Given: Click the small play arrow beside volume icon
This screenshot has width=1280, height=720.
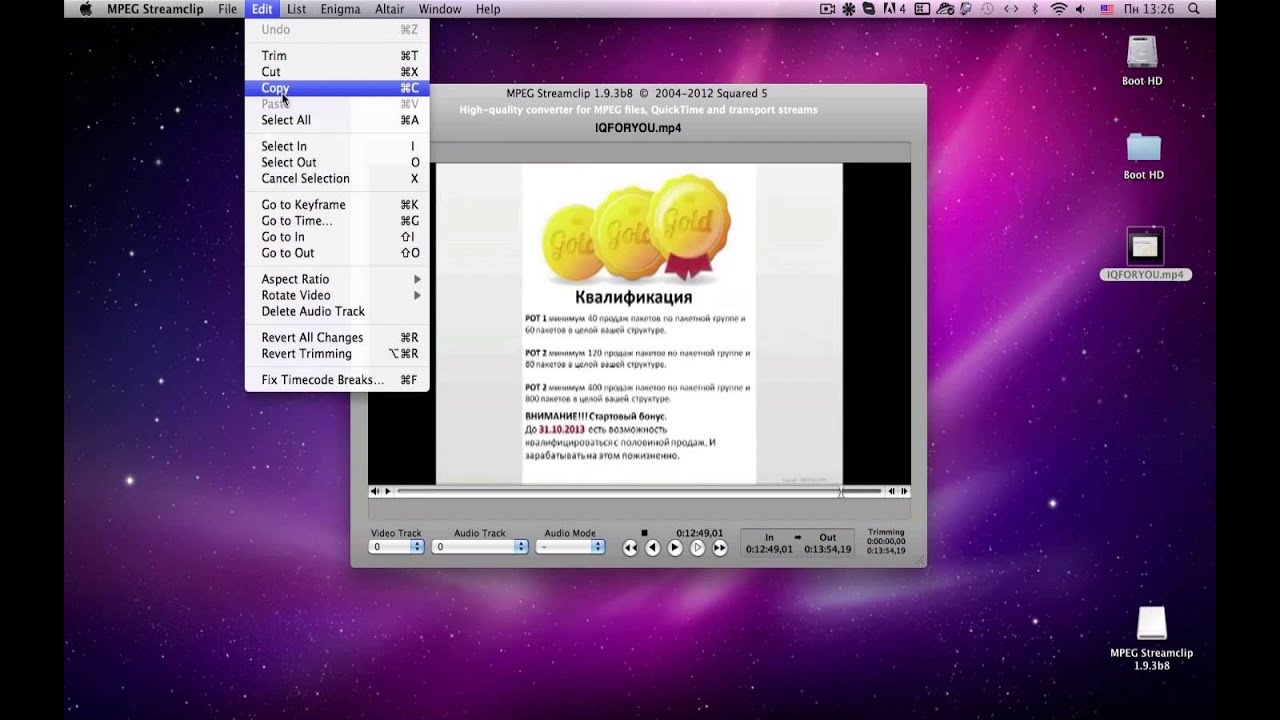Looking at the screenshot, I should (x=388, y=491).
